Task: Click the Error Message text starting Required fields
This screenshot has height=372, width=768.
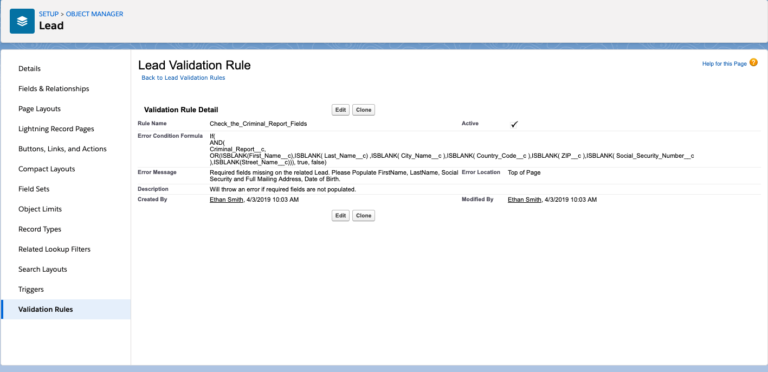Action: [x=333, y=176]
